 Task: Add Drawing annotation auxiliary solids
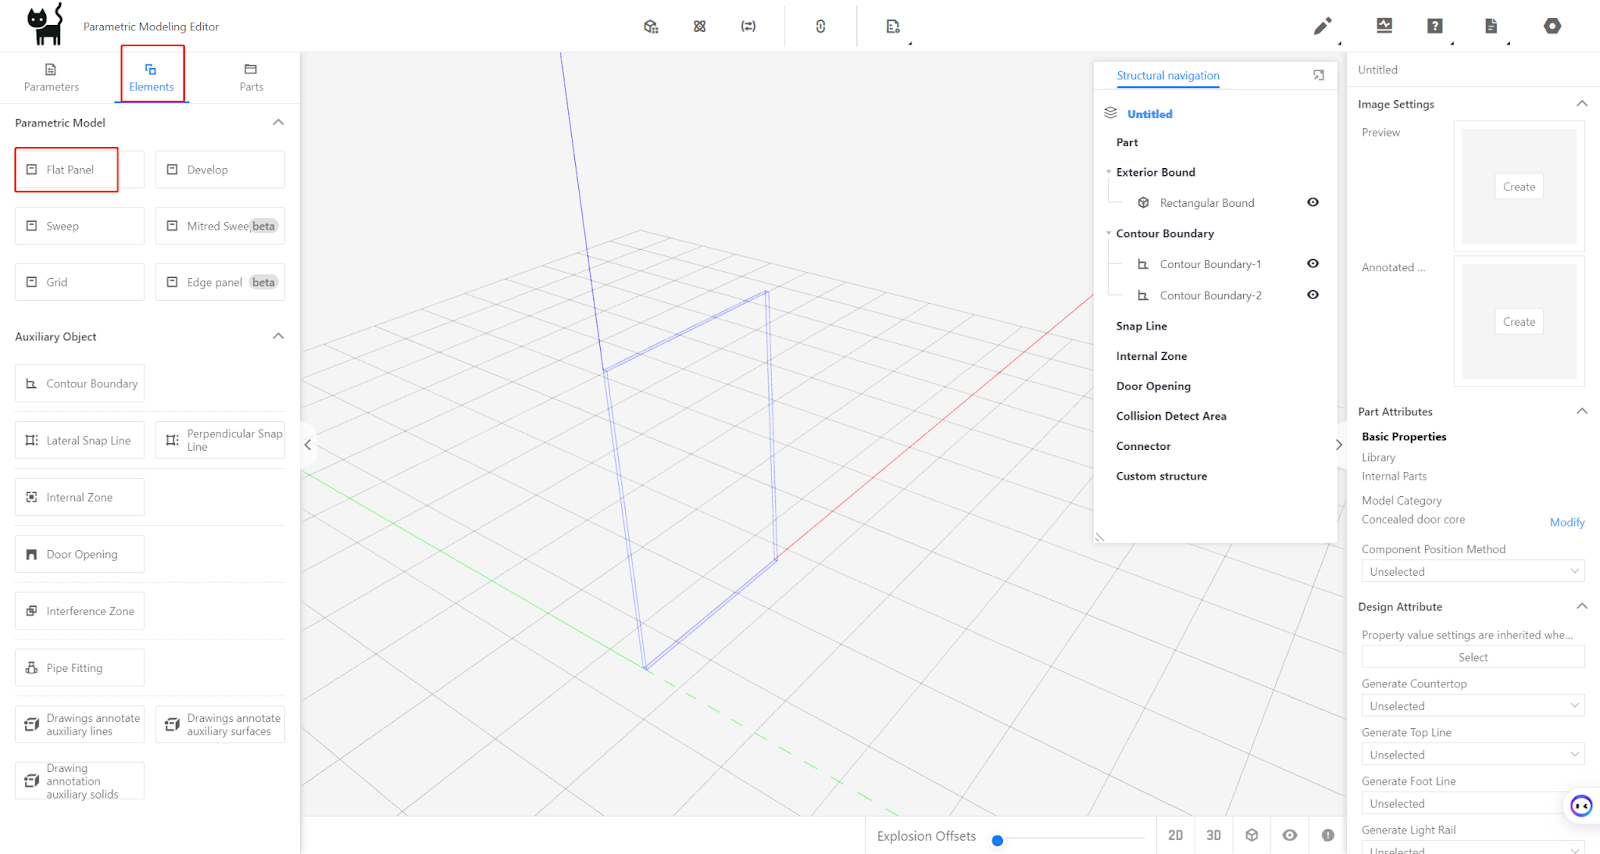coord(79,781)
